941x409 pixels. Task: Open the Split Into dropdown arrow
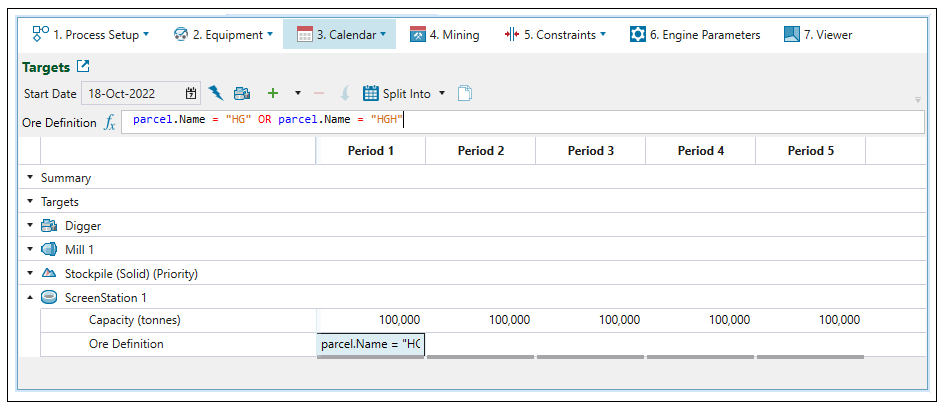[442, 93]
